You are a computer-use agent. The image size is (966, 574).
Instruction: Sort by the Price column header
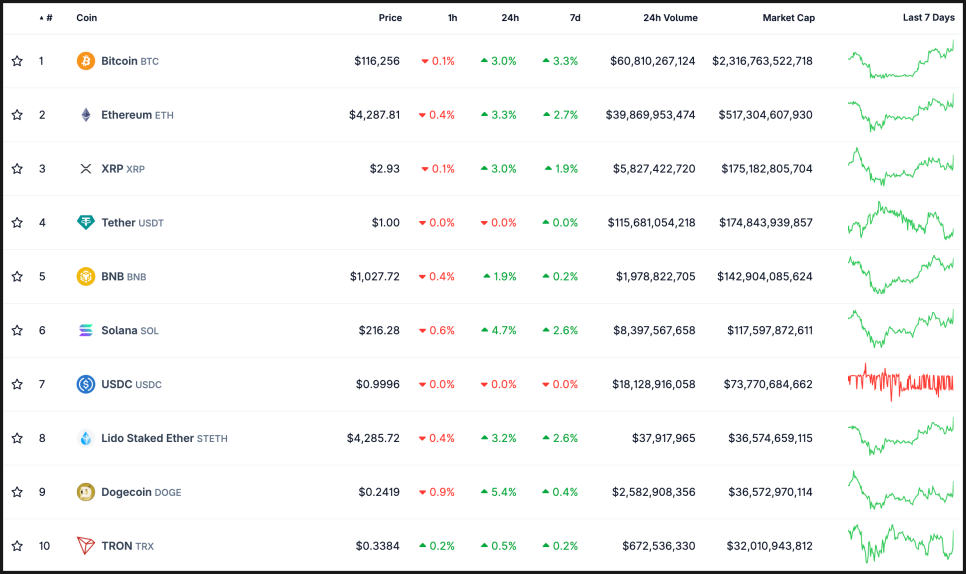(x=390, y=18)
